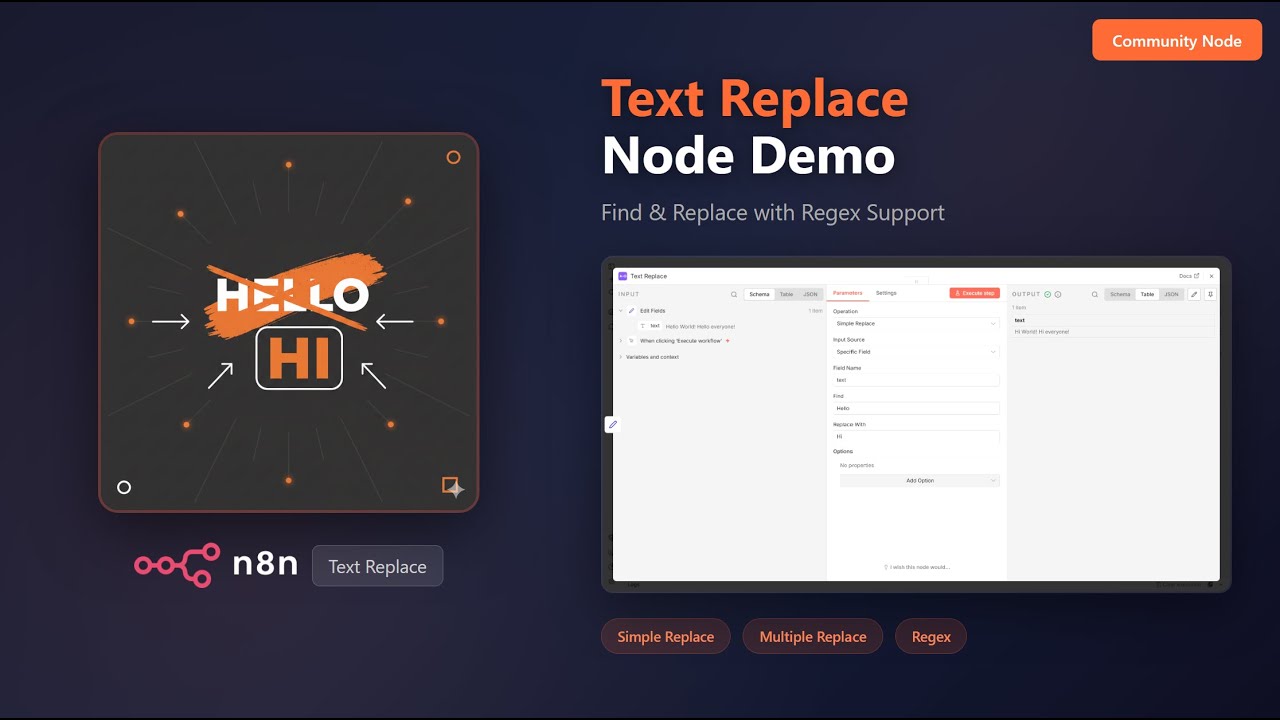Click the Docs external link

pos(1189,276)
